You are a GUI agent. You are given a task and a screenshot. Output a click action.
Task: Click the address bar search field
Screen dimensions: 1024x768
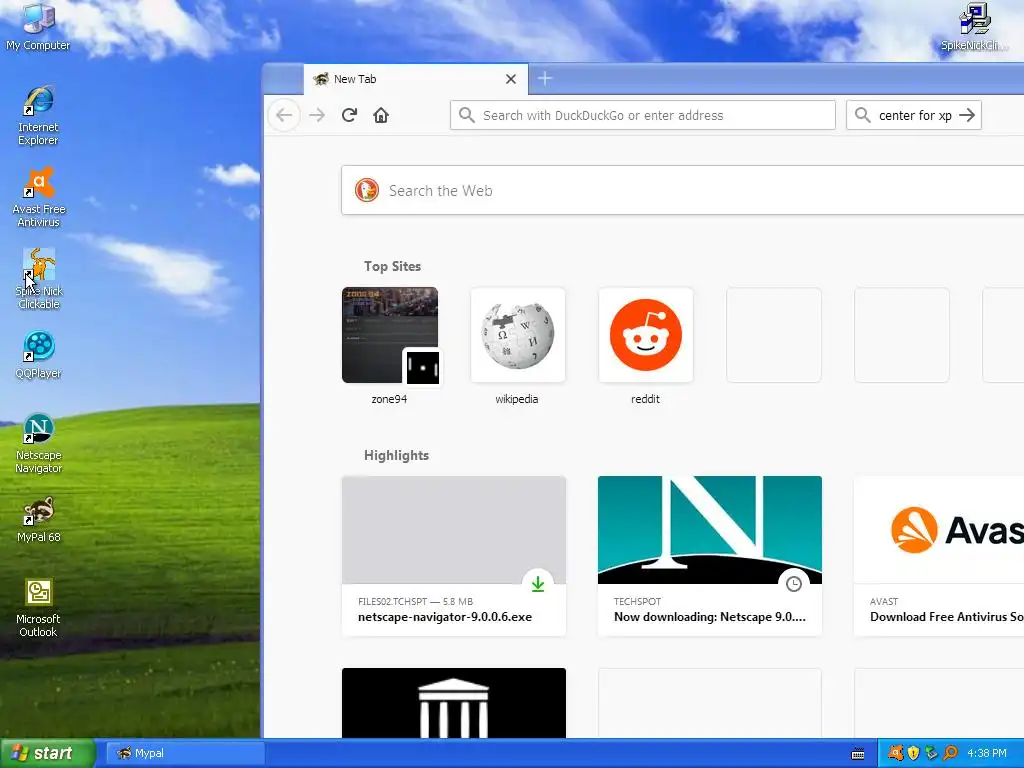click(643, 116)
